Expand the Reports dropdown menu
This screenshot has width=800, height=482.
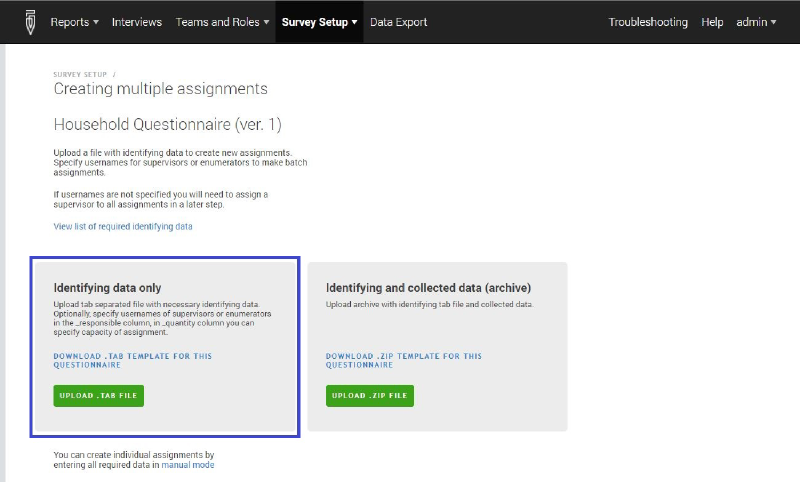point(74,22)
